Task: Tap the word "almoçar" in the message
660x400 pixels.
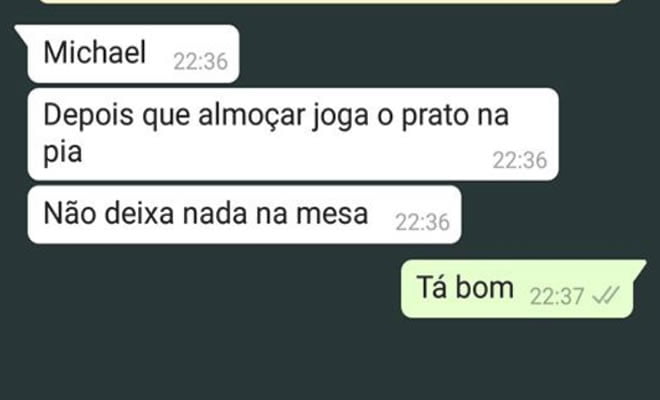Action: point(252,115)
